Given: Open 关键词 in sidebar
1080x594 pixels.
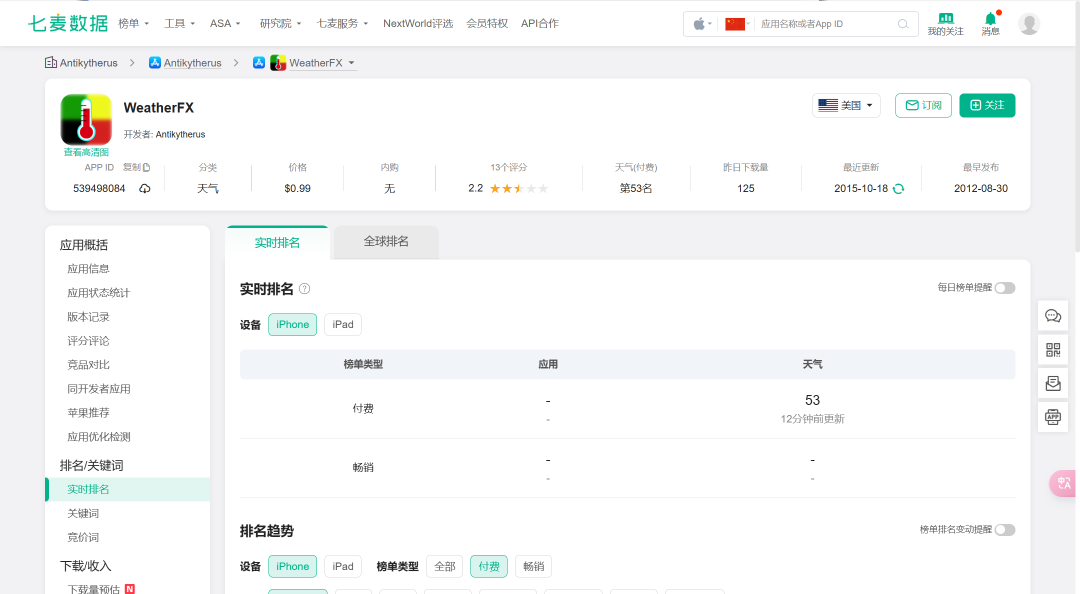Looking at the screenshot, I should click(x=83, y=513).
